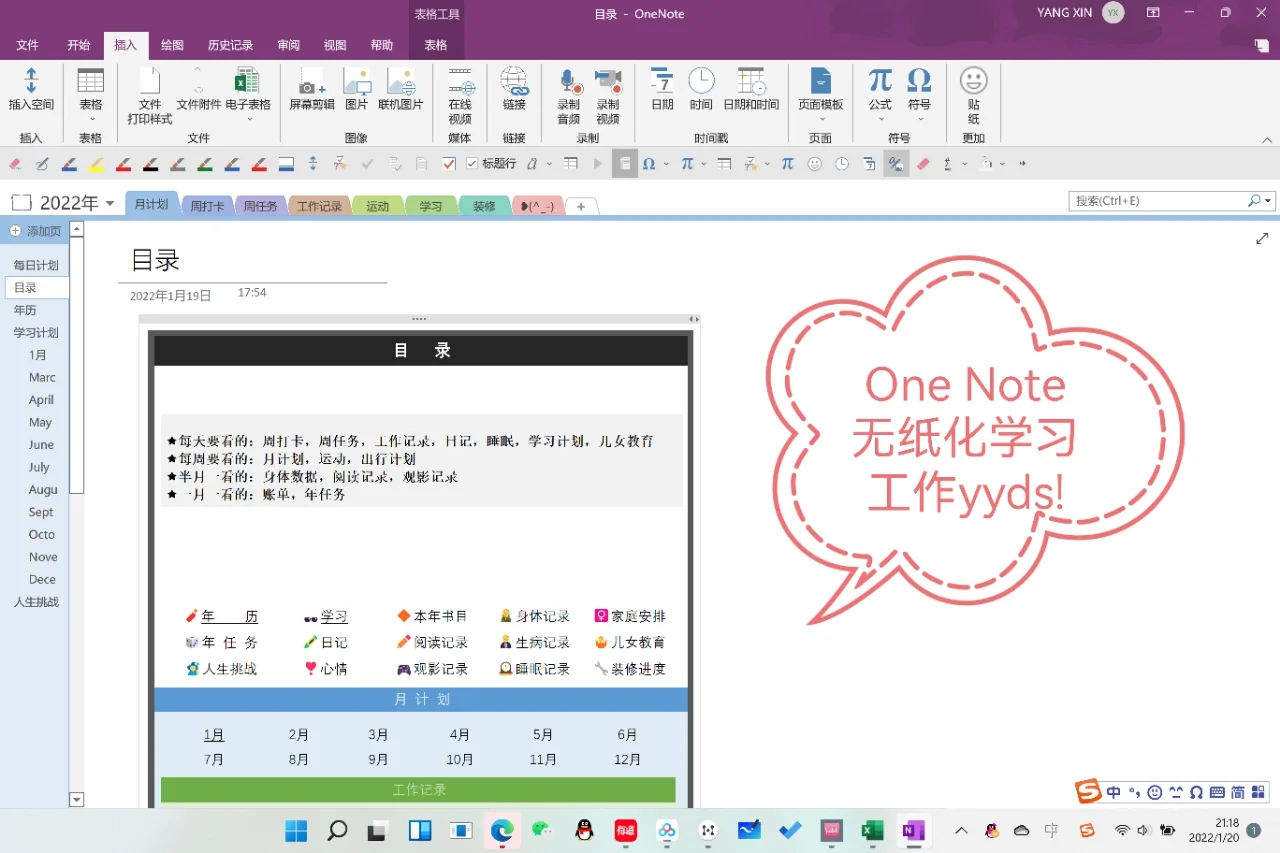1280x853 pixels.
Task: Open the 周打卡 section tab
Action: tap(207, 206)
